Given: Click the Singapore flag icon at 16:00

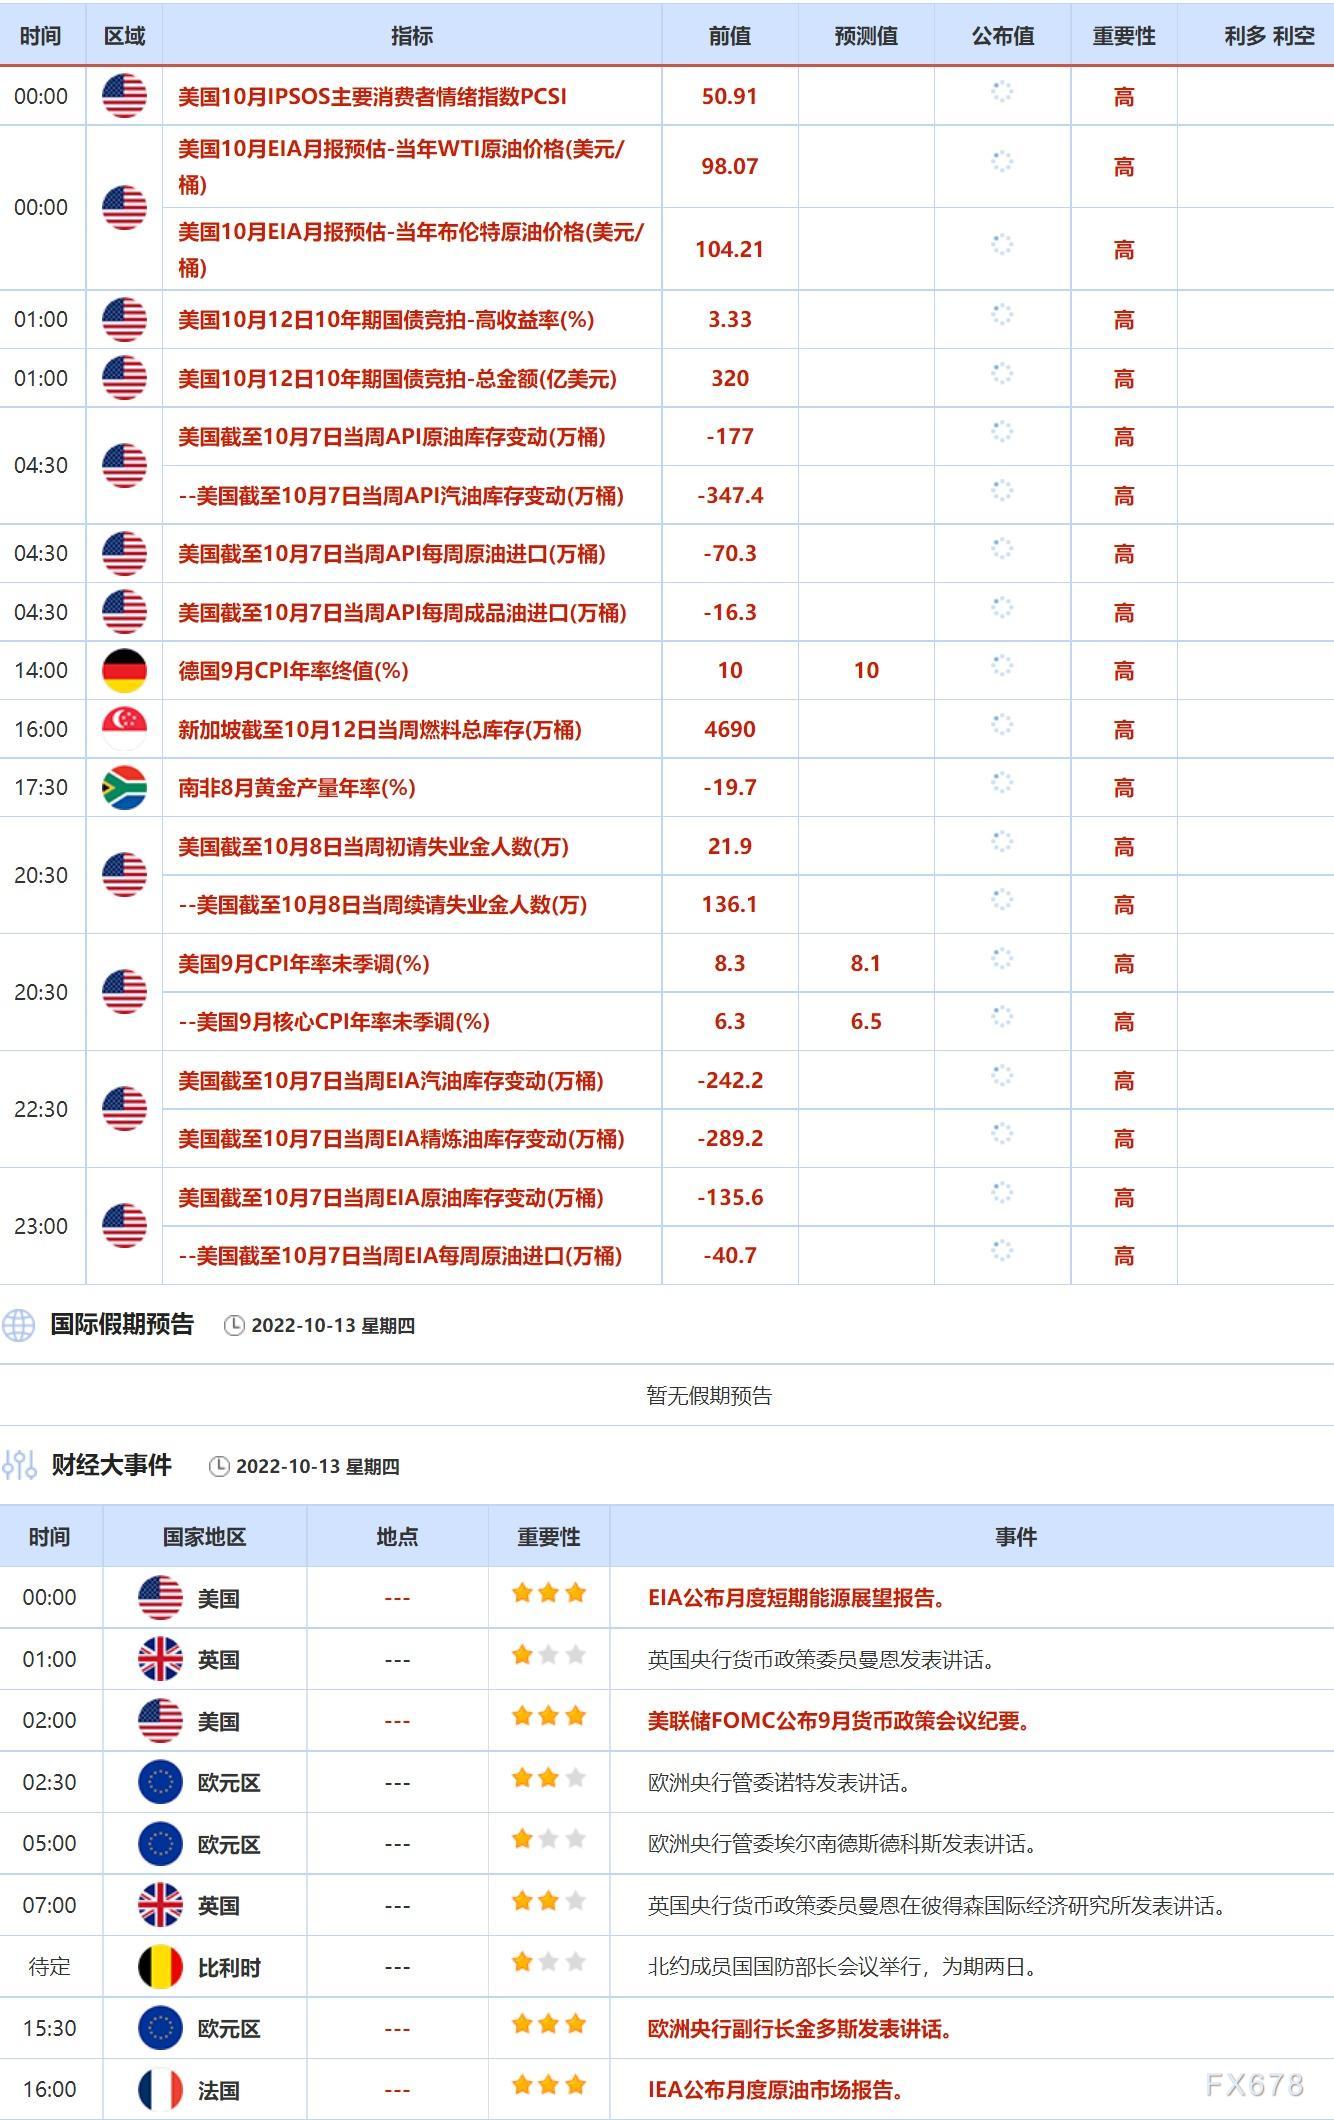Looking at the screenshot, I should pyautogui.click(x=124, y=729).
